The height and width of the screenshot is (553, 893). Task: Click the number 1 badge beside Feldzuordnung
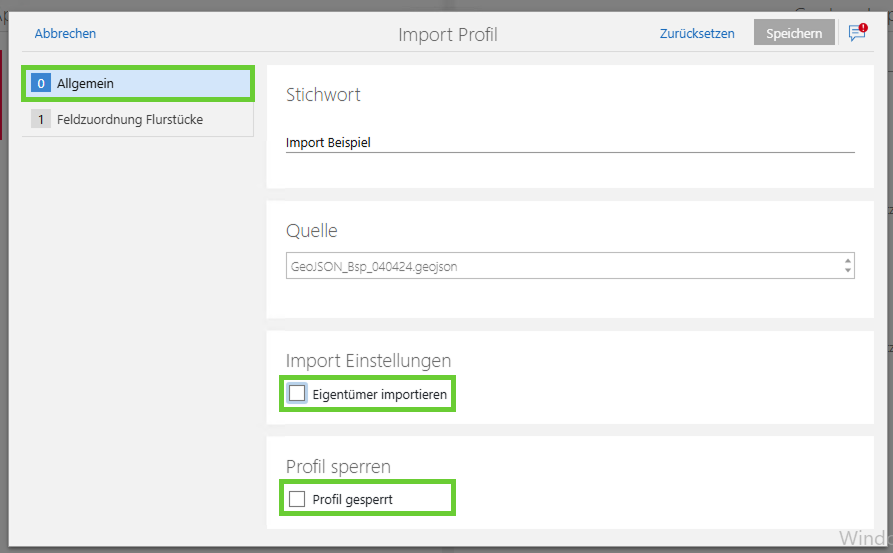pos(40,119)
